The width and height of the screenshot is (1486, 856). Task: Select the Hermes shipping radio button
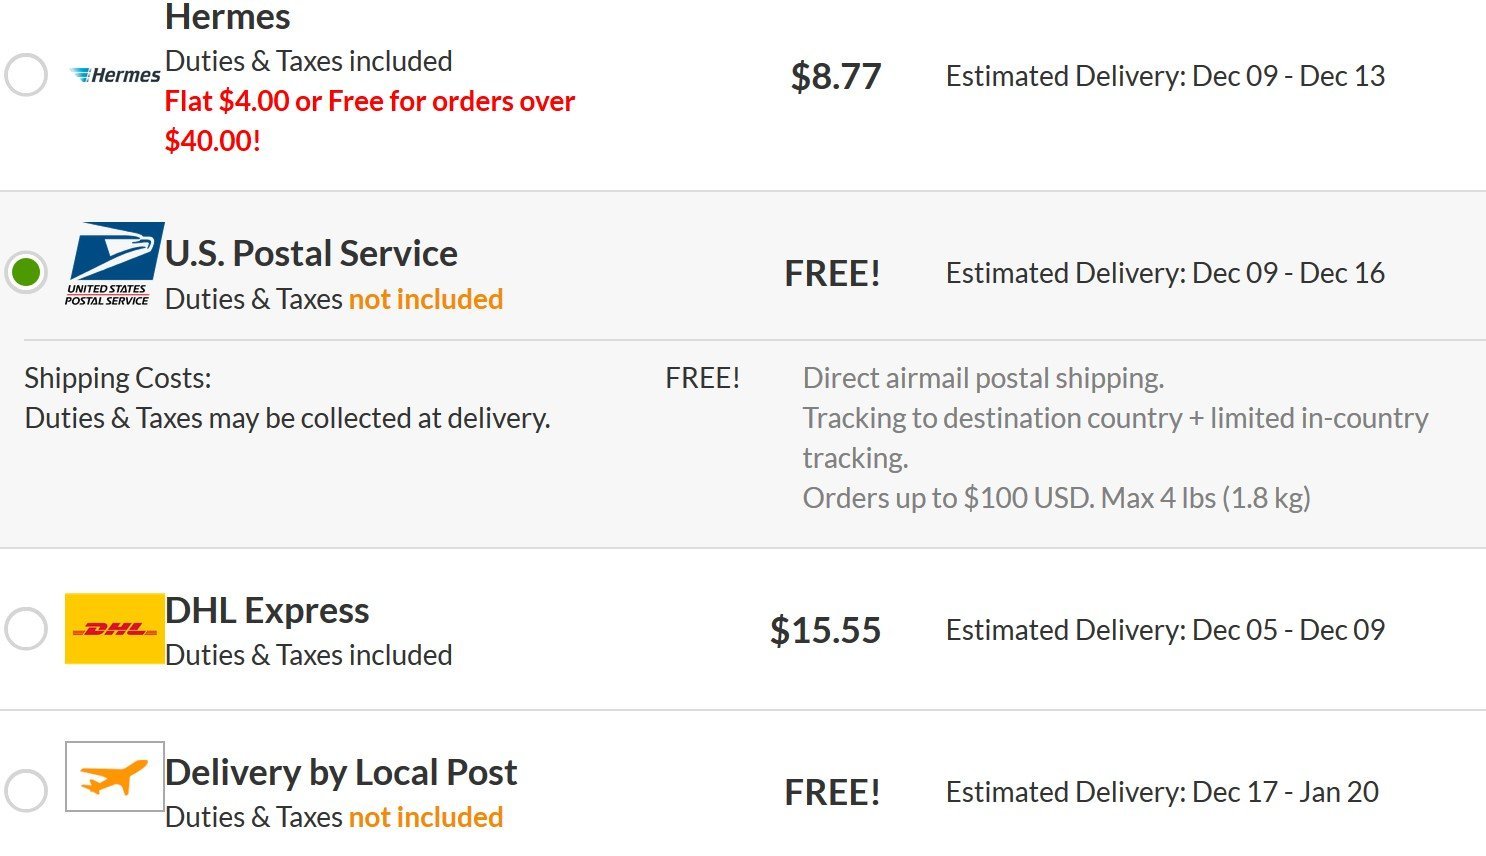pyautogui.click(x=26, y=76)
